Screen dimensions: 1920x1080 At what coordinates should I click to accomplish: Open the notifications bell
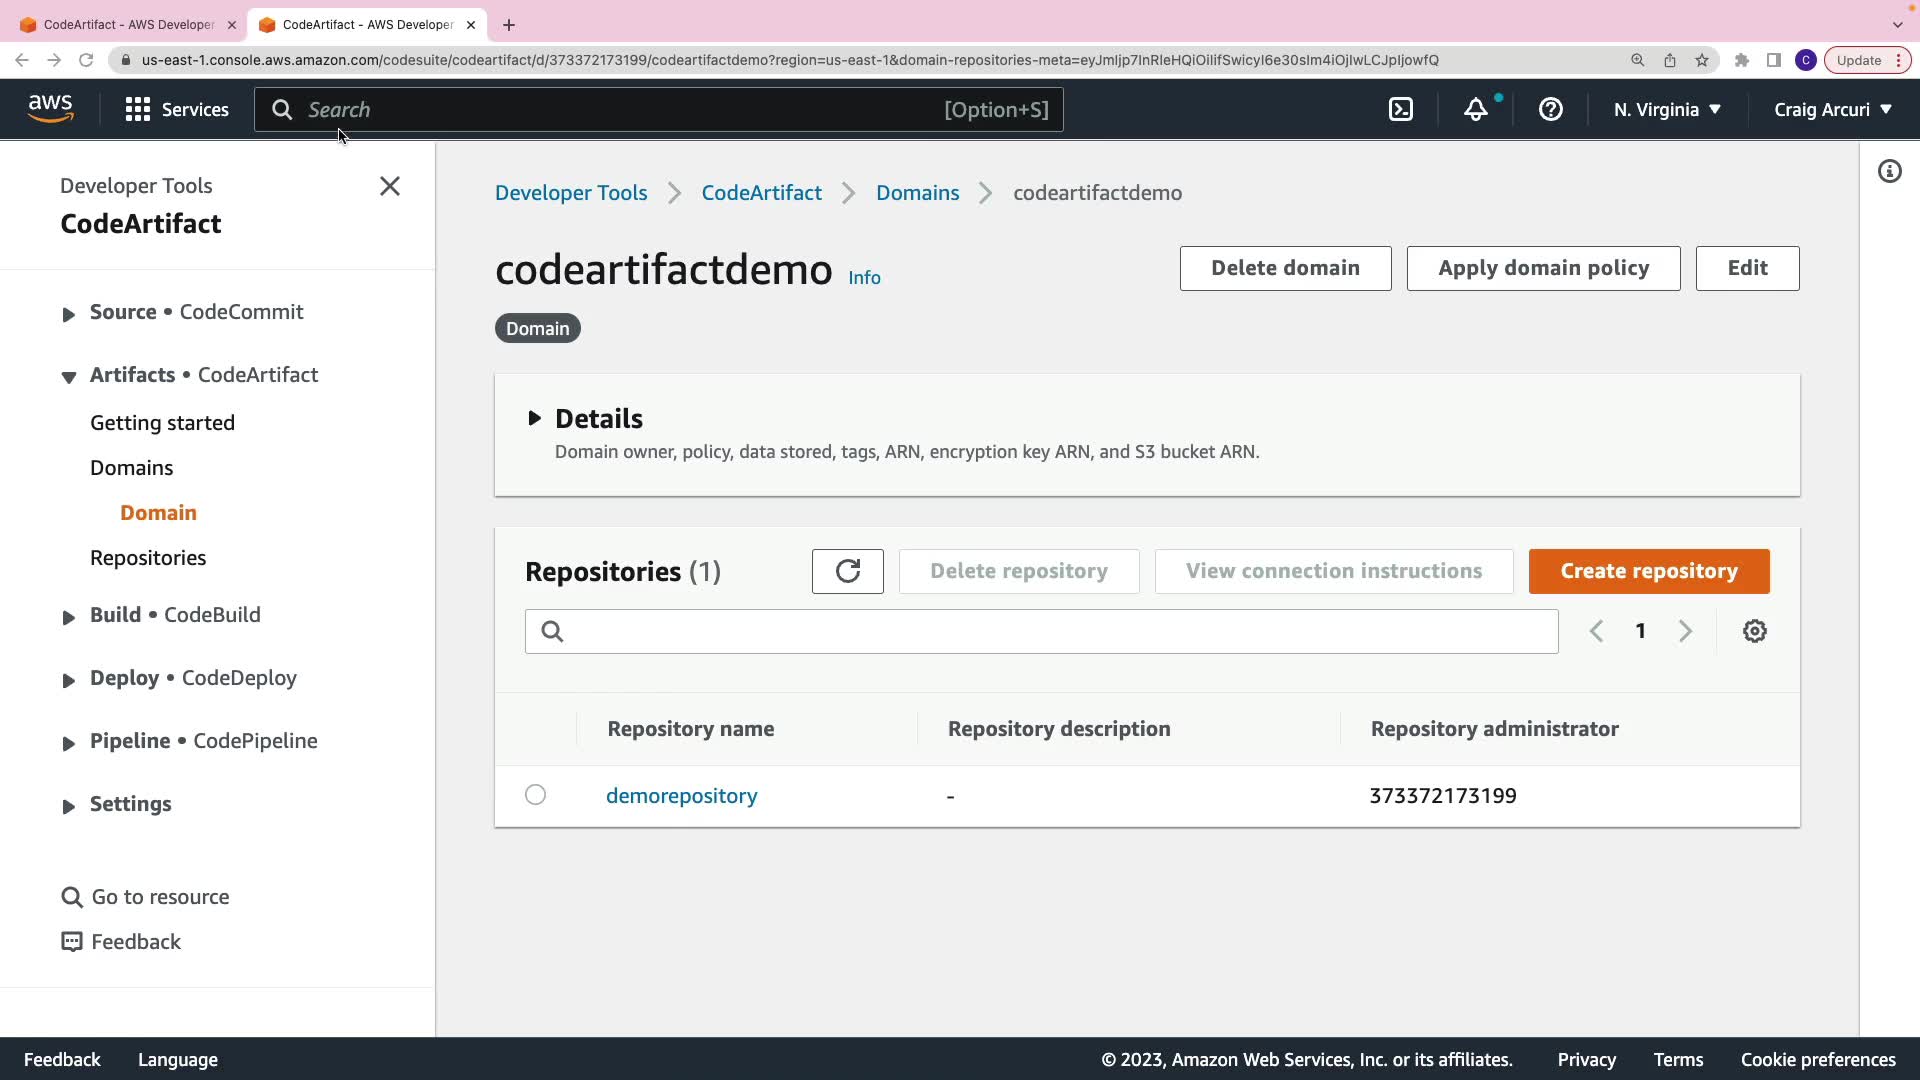1476,110
